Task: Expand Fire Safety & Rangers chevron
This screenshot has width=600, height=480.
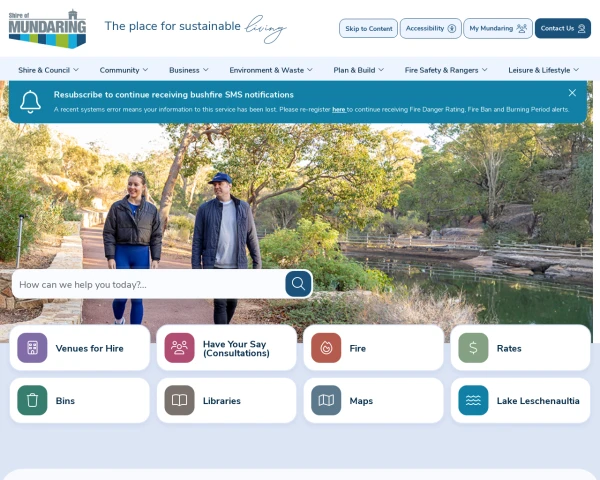Action: (484, 70)
